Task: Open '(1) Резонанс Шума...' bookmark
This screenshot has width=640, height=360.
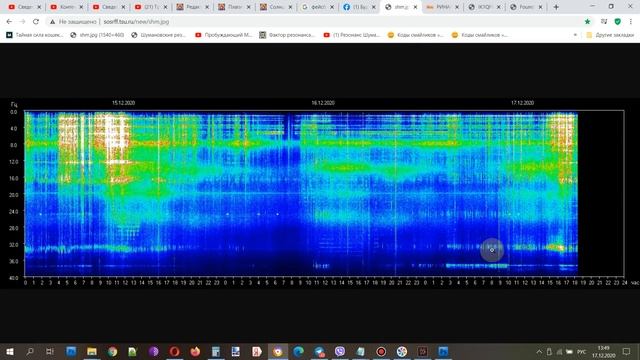Action: (351, 35)
